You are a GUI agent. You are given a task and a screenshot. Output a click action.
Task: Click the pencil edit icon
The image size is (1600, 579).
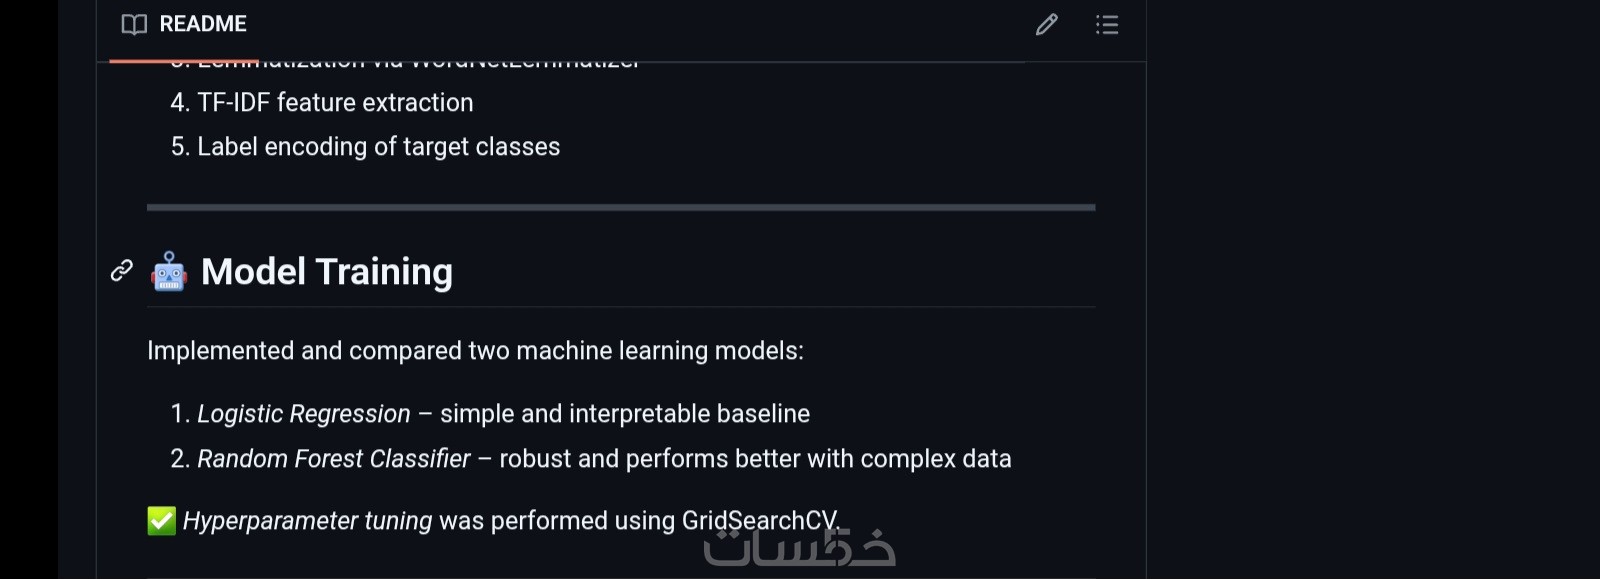[x=1046, y=25]
